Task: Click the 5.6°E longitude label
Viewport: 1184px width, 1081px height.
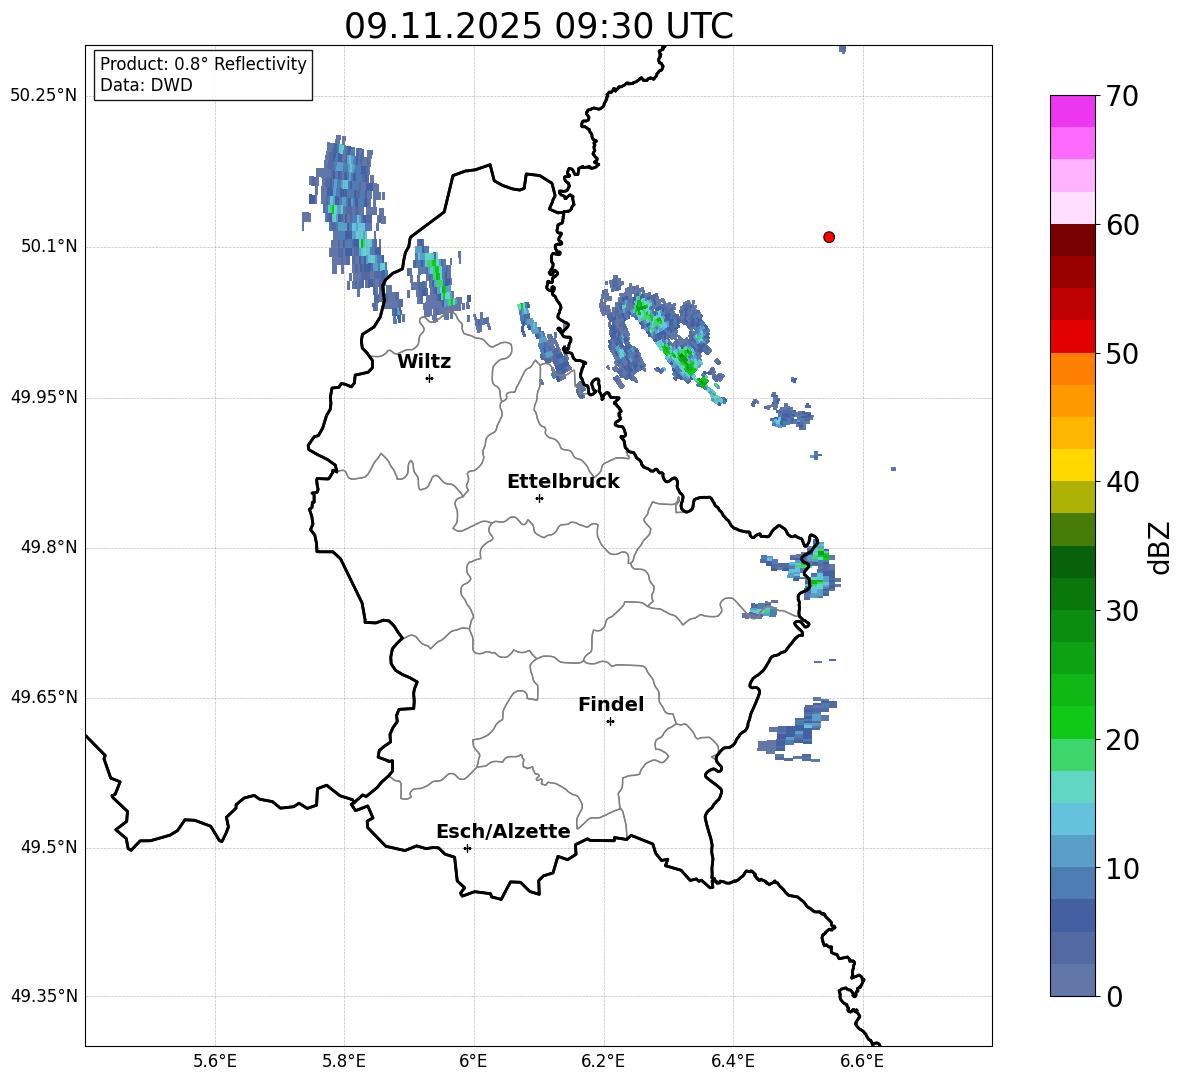Action: tap(215, 1061)
